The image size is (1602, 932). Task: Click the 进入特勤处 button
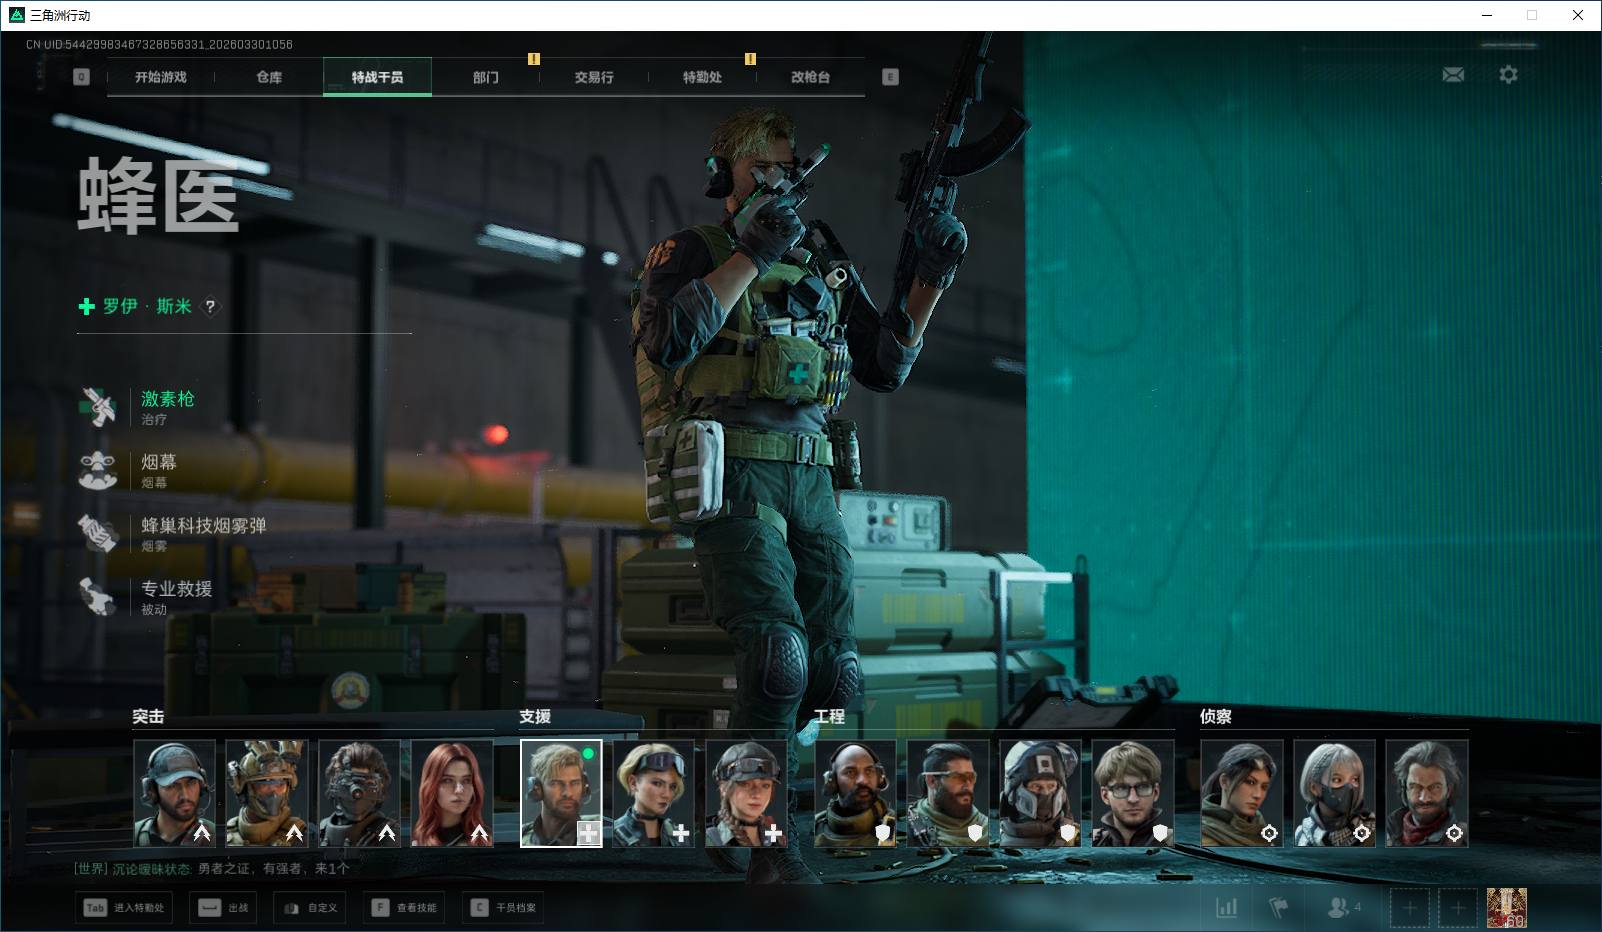point(124,908)
